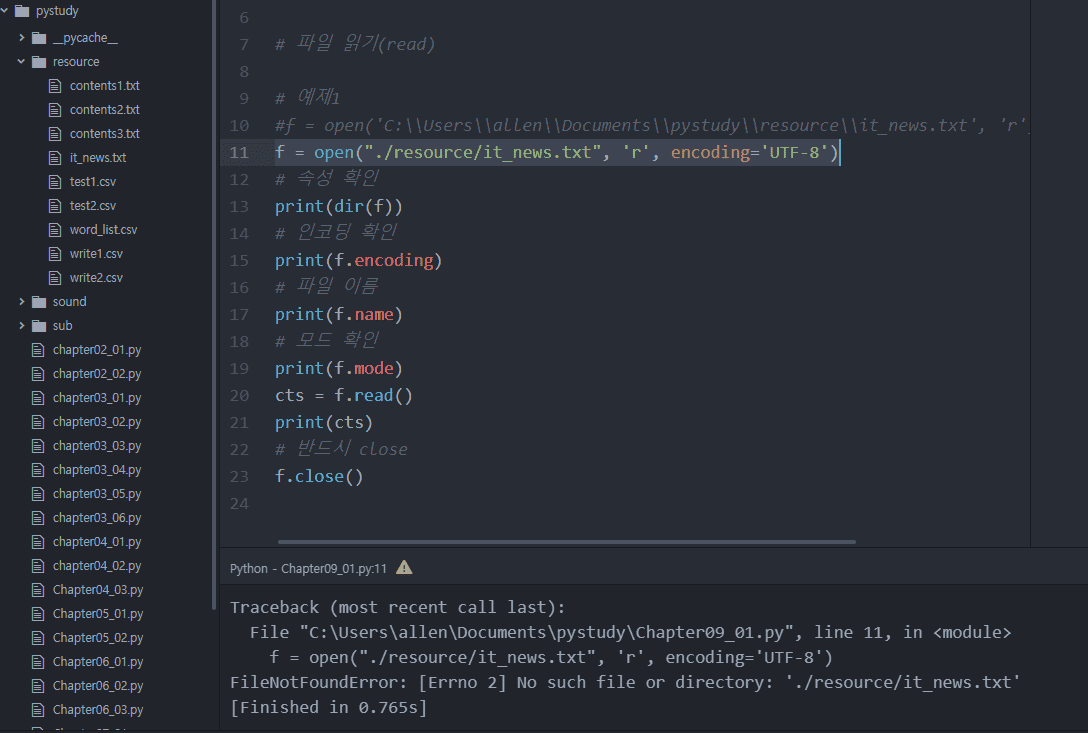The width and height of the screenshot is (1088, 733).
Task: Open chapter03_03.py file
Action: click(97, 446)
